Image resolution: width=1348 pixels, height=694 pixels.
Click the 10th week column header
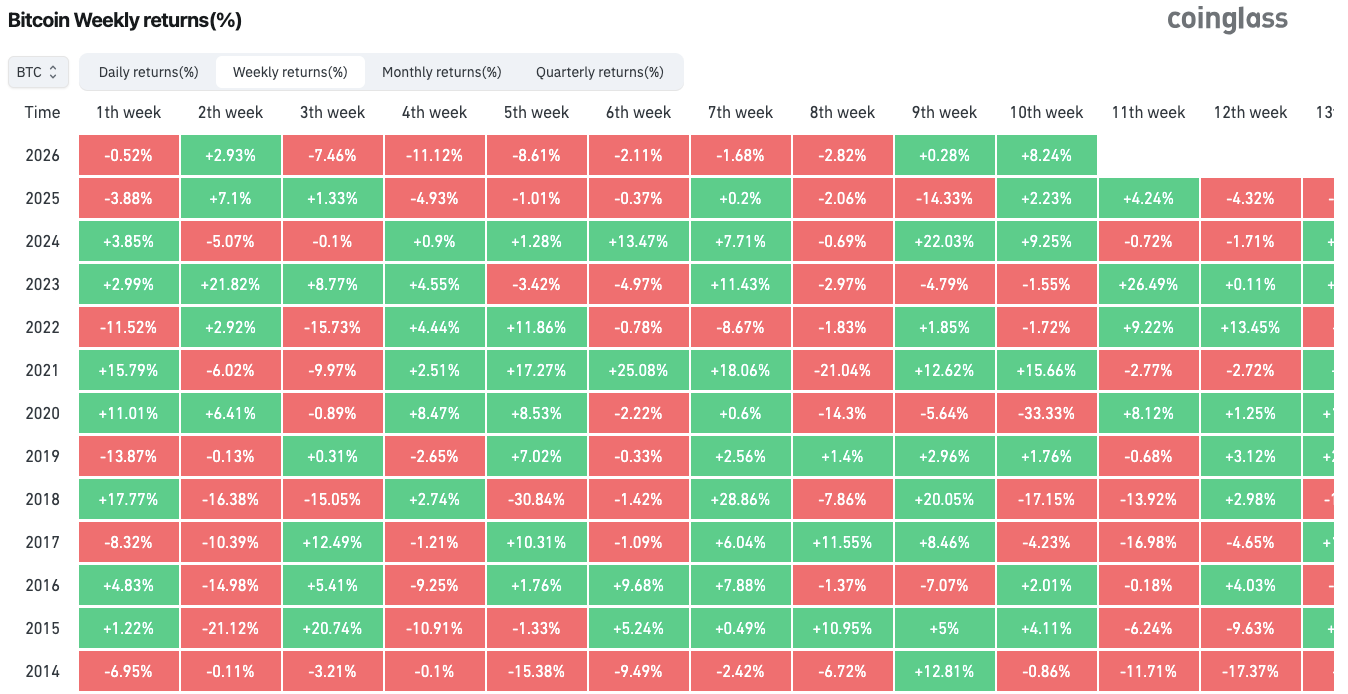click(1046, 112)
